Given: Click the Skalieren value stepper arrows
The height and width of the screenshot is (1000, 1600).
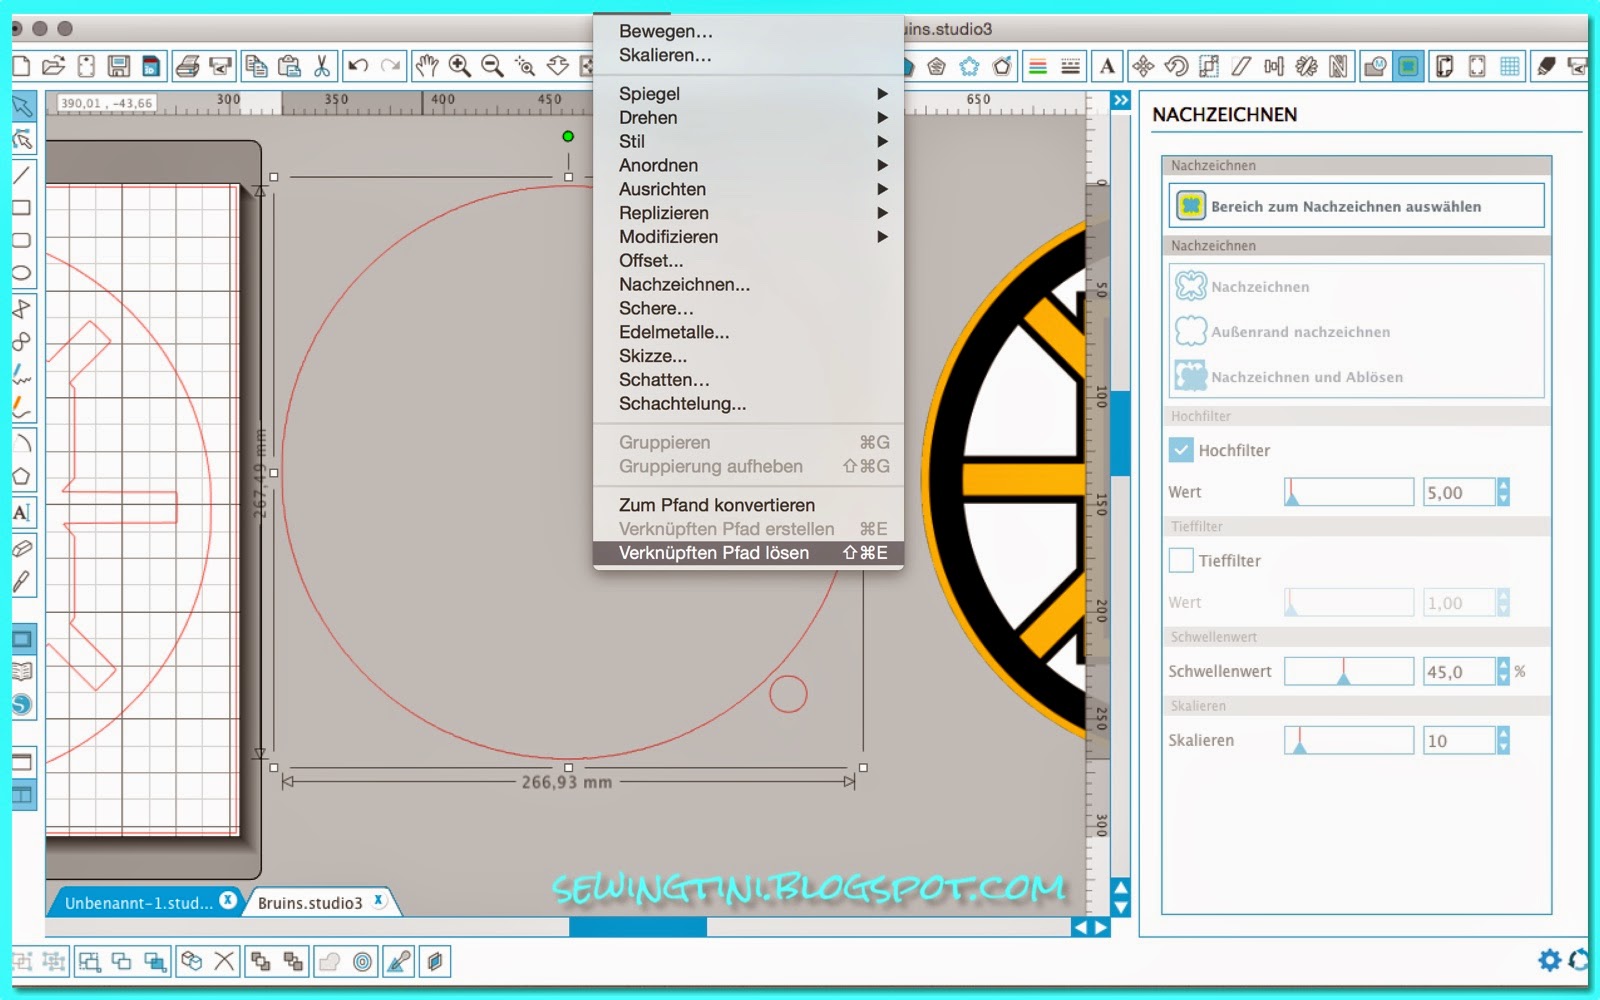Looking at the screenshot, I should click(x=1503, y=740).
